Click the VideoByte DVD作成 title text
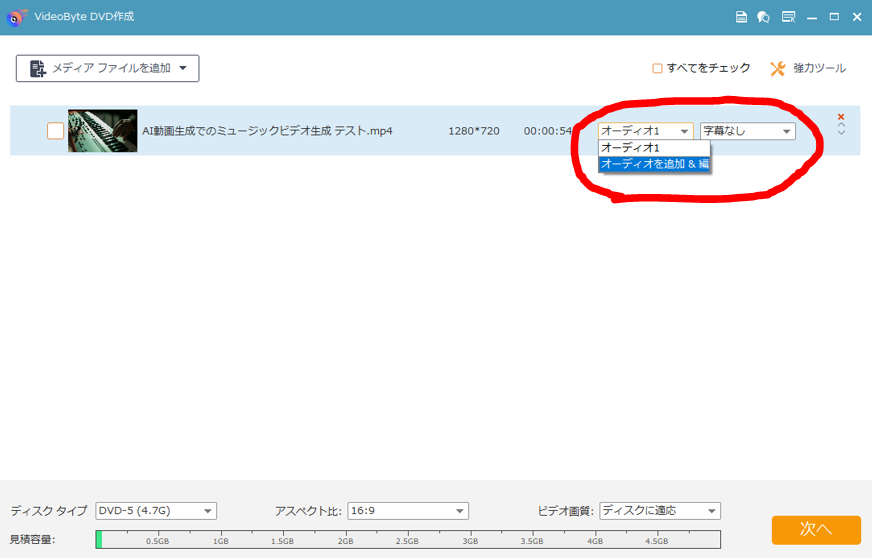 point(84,17)
